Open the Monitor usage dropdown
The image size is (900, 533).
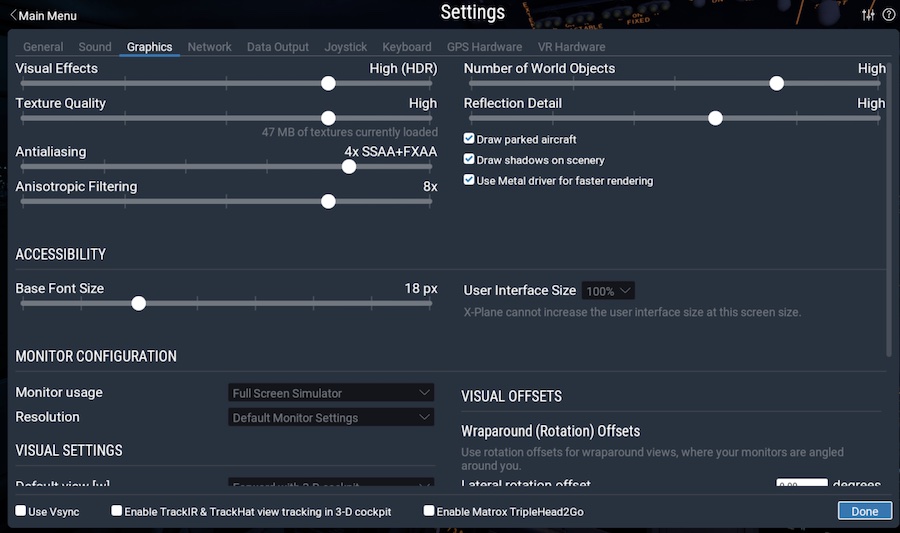(x=332, y=393)
